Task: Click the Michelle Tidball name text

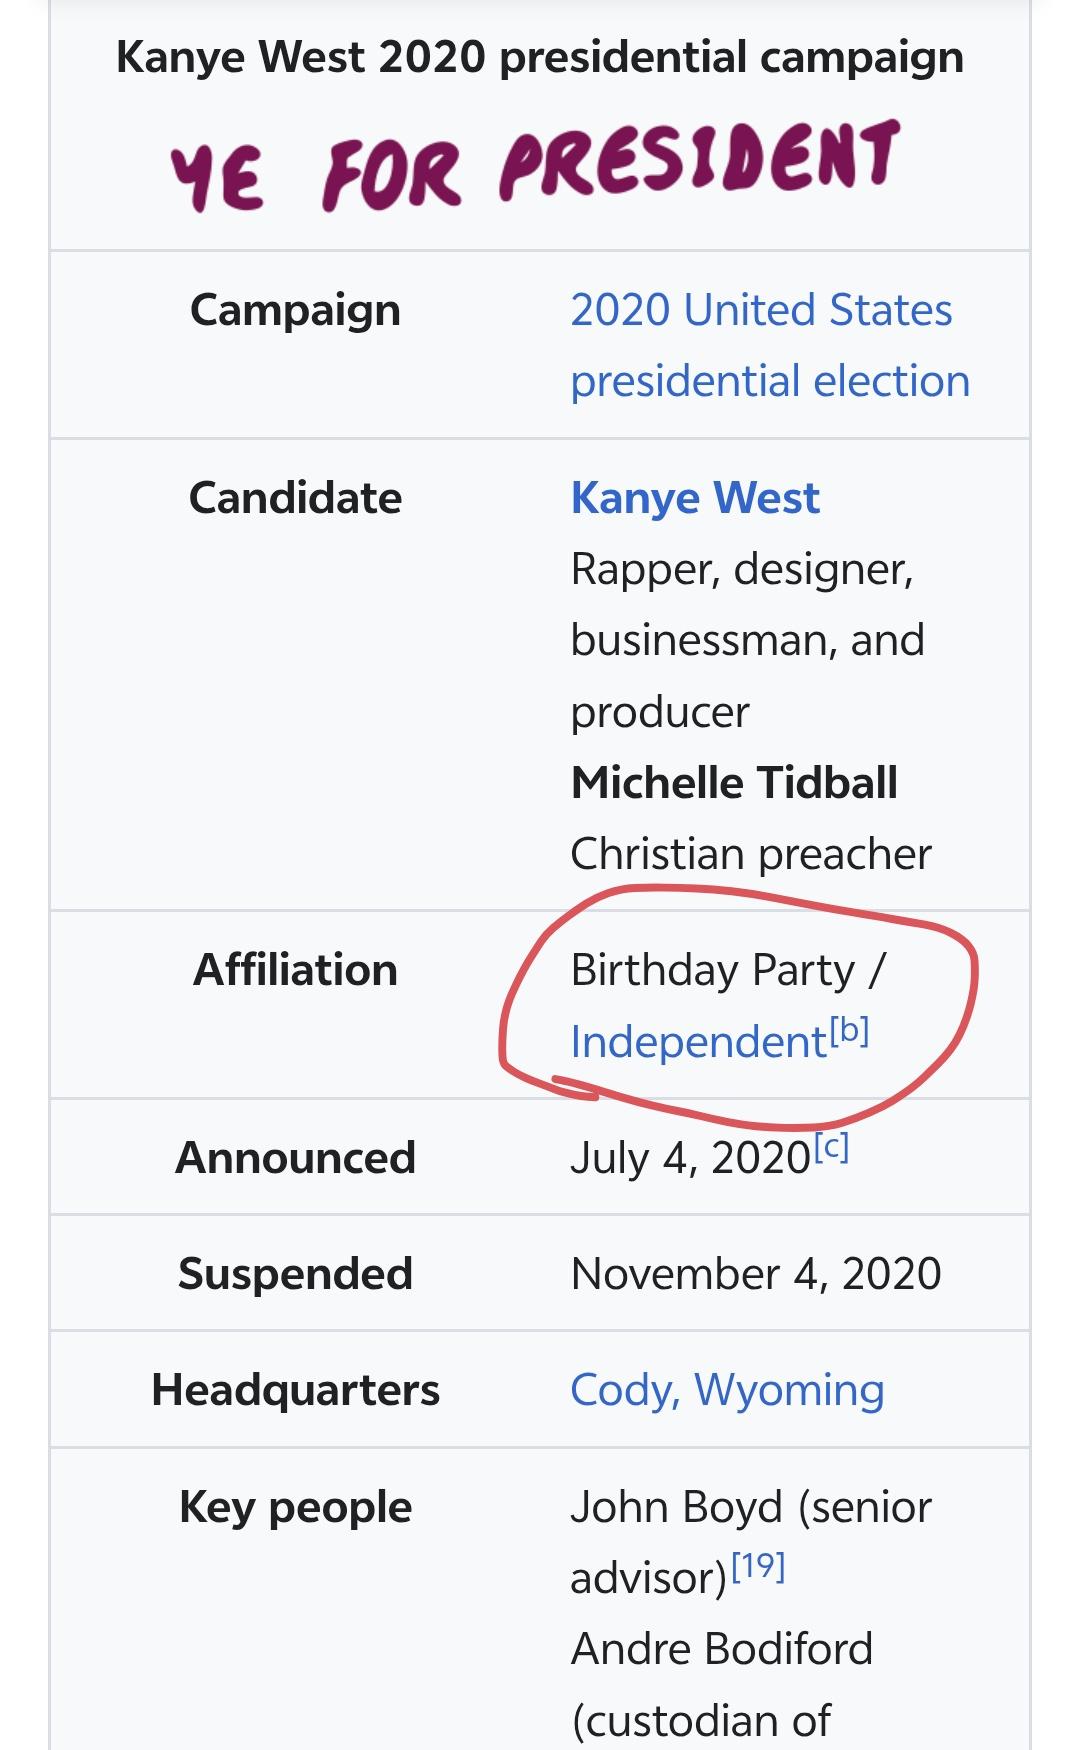Action: pos(734,783)
